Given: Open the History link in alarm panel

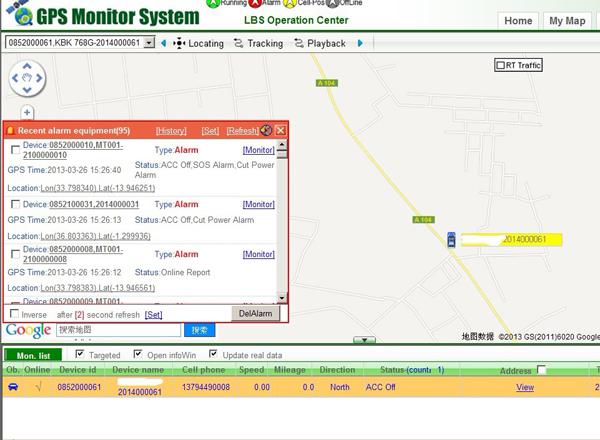Looking at the screenshot, I should click(x=171, y=131).
